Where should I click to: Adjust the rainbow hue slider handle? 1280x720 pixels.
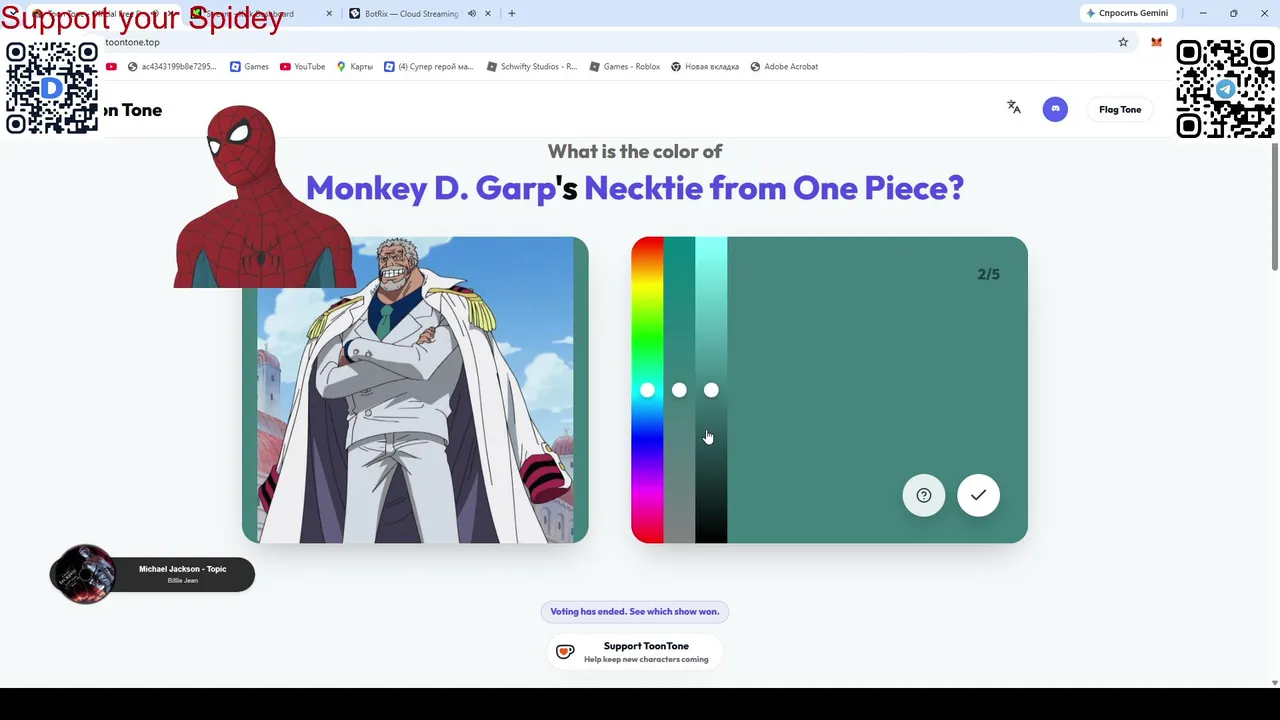647,390
